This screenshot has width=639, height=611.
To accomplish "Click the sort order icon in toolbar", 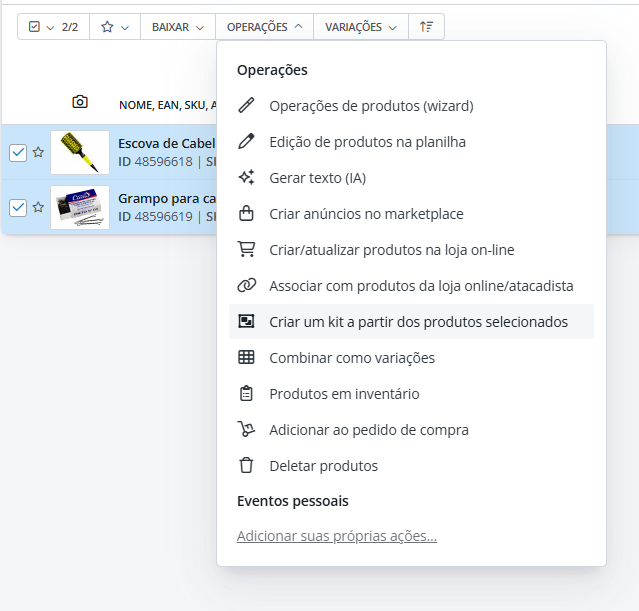I will [x=426, y=27].
